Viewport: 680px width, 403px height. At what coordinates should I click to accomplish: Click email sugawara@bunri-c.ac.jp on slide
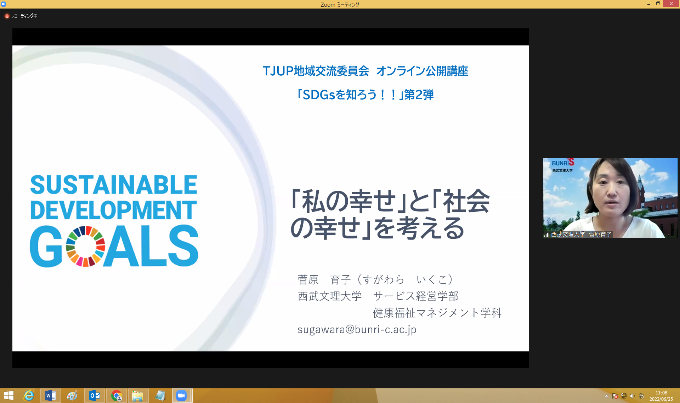pyautogui.click(x=356, y=330)
